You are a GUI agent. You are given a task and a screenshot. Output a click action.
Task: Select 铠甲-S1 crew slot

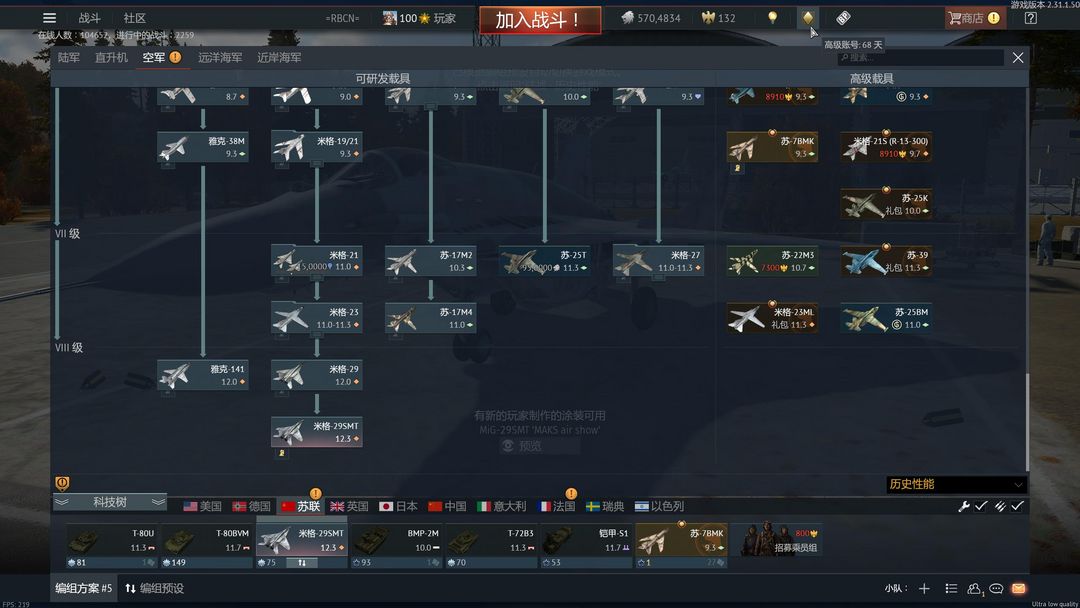(586, 545)
